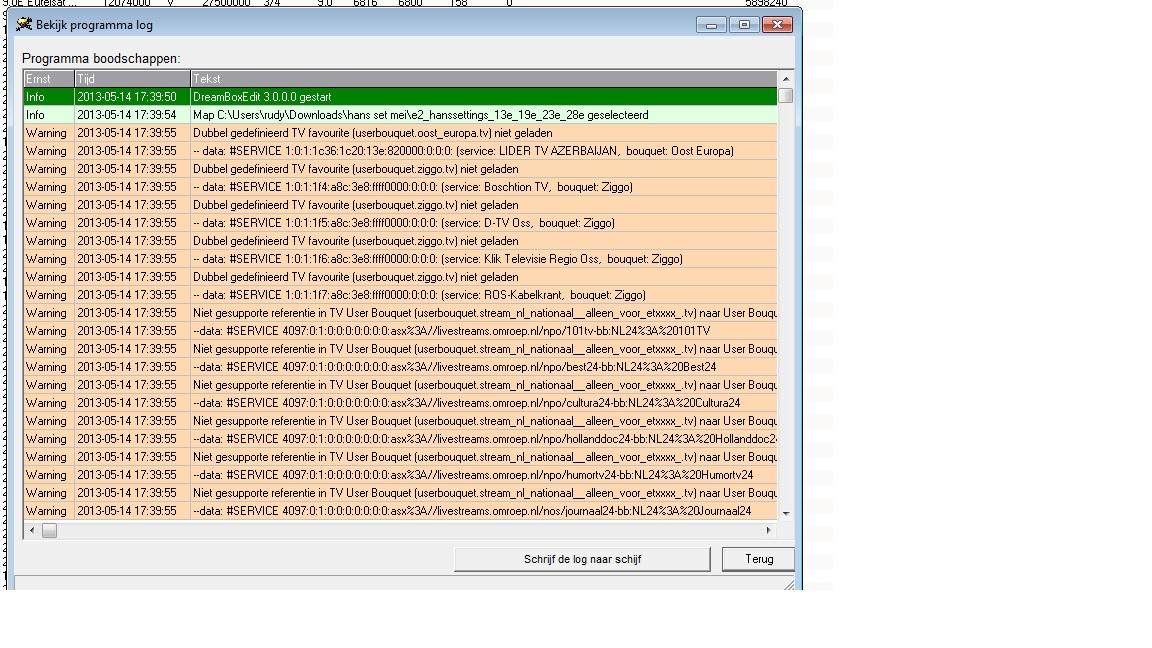Click the DreamBoxEdit title bar icon
The height and width of the screenshot is (648, 1152).
click(24, 24)
